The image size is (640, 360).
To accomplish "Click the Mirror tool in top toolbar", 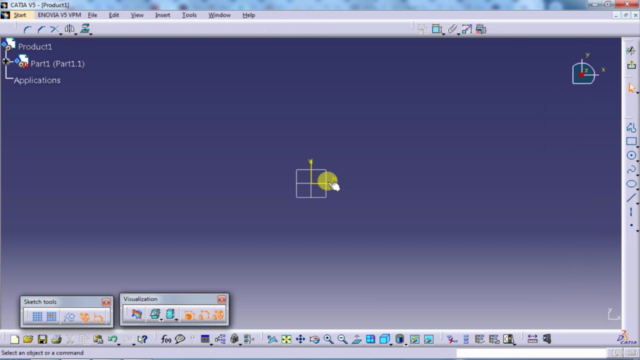I will [x=69, y=29].
